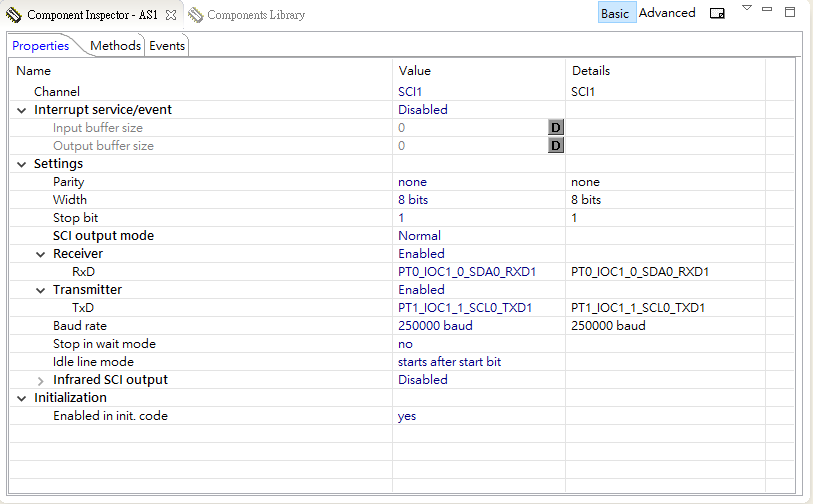Viewport: 813px width, 504px height.
Task: Collapse the Receiver group
Action: [x=41, y=254]
